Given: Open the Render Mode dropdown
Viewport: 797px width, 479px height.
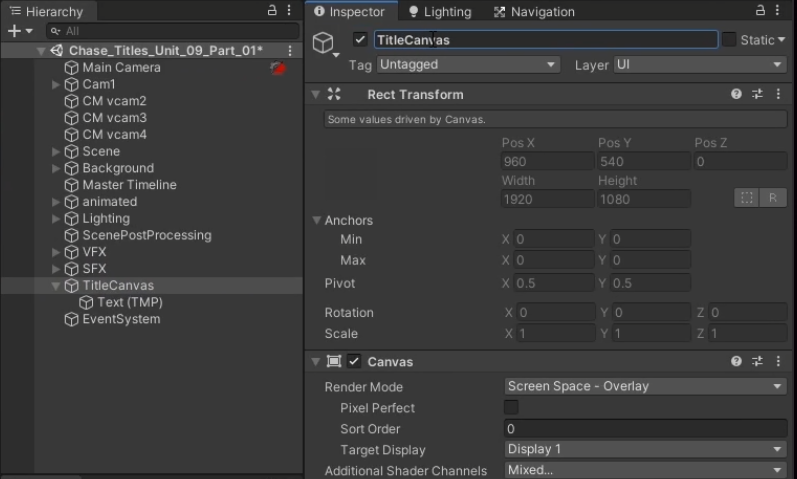Looking at the screenshot, I should [x=645, y=387].
